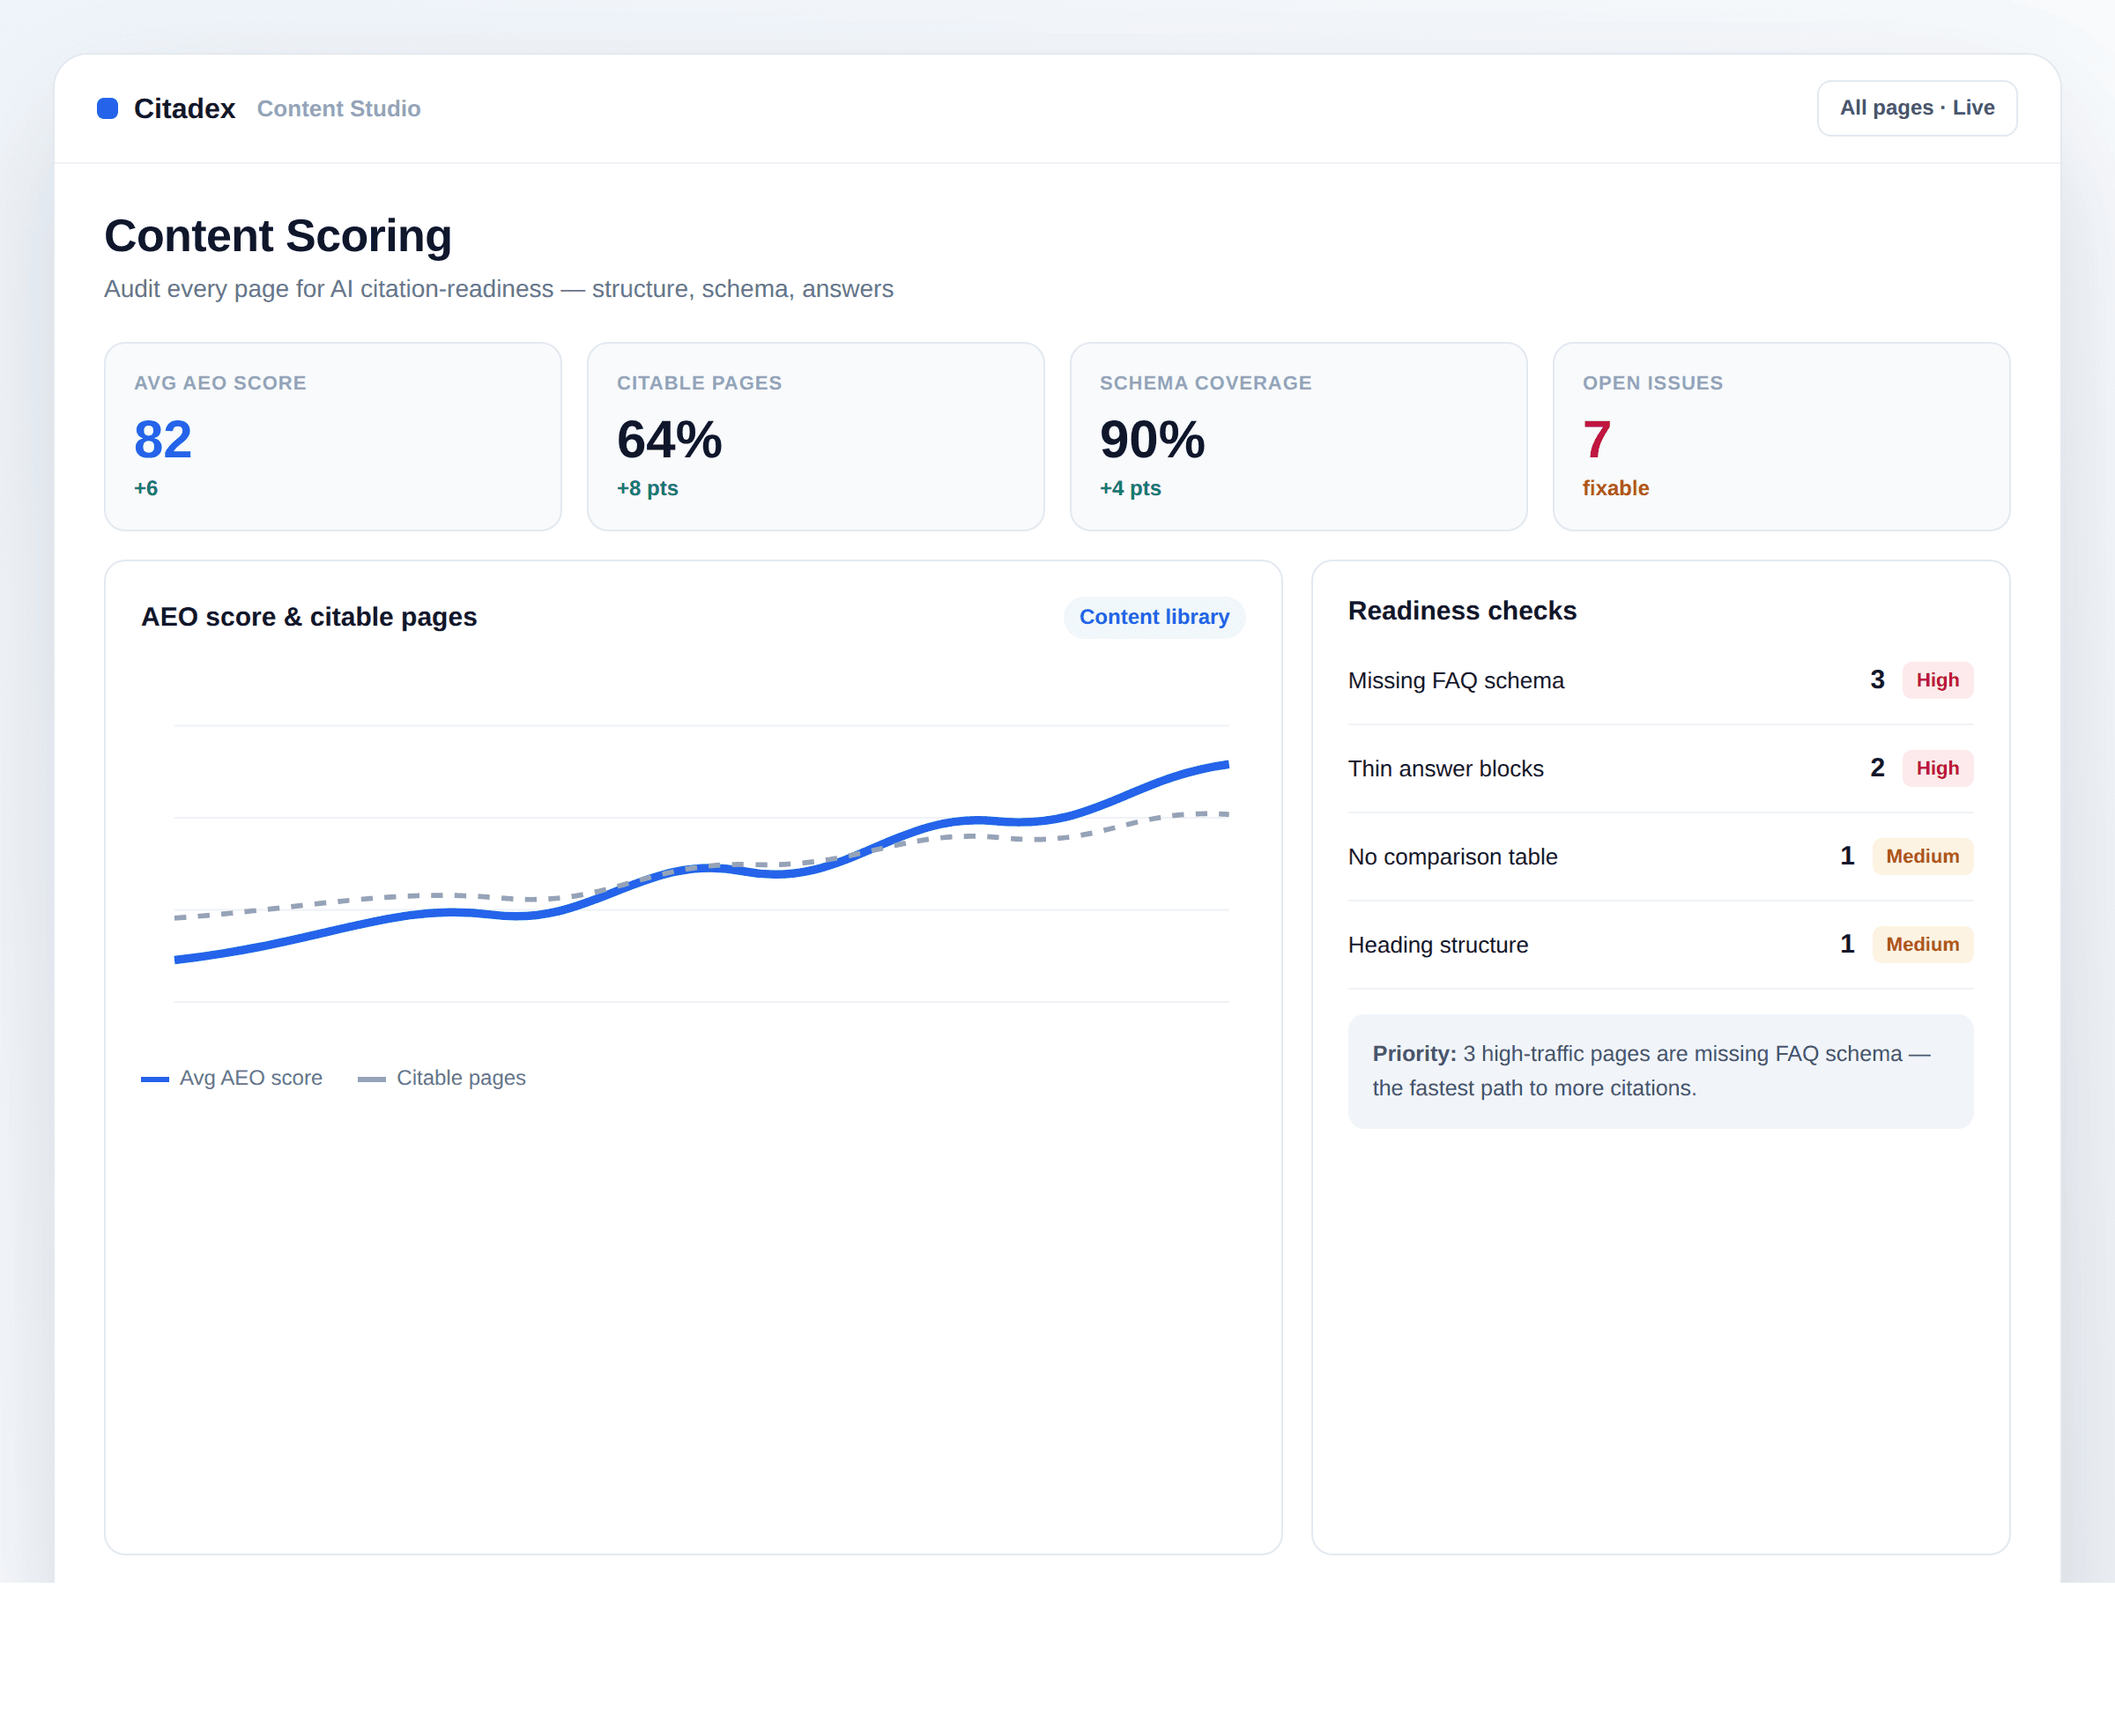Click the Medium badge on No comparison table
Viewport: 2115px width, 1736px height.
[x=1922, y=856]
